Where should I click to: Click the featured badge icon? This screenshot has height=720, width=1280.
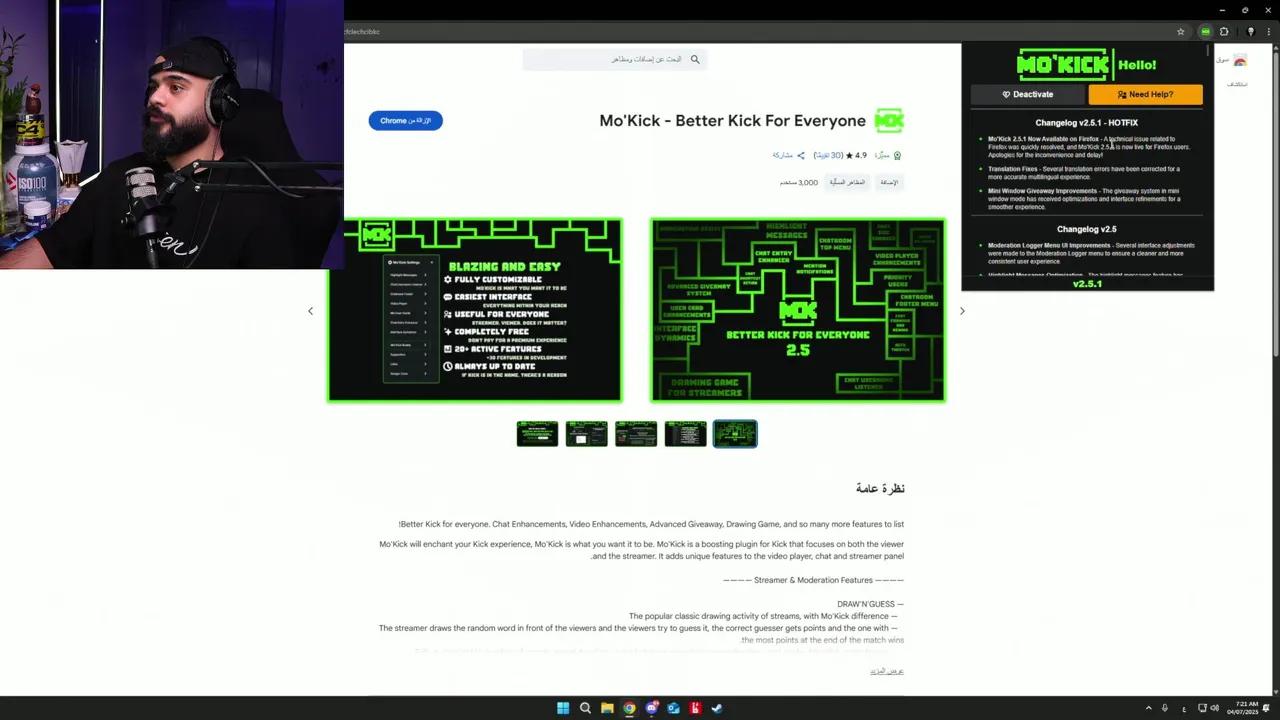(x=897, y=156)
